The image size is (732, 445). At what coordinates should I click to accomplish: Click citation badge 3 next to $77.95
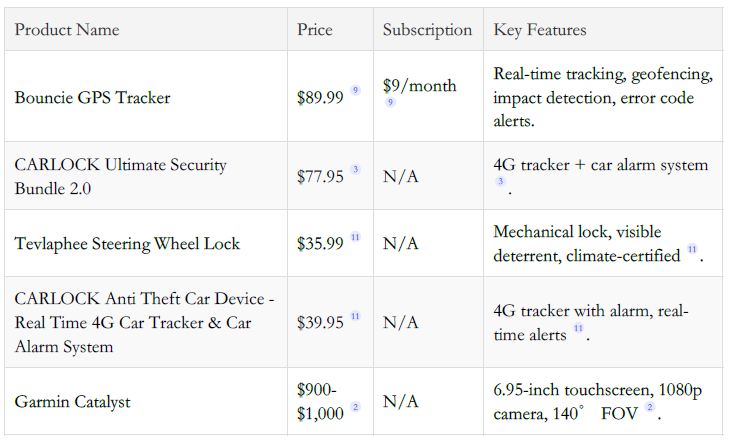[355, 170]
